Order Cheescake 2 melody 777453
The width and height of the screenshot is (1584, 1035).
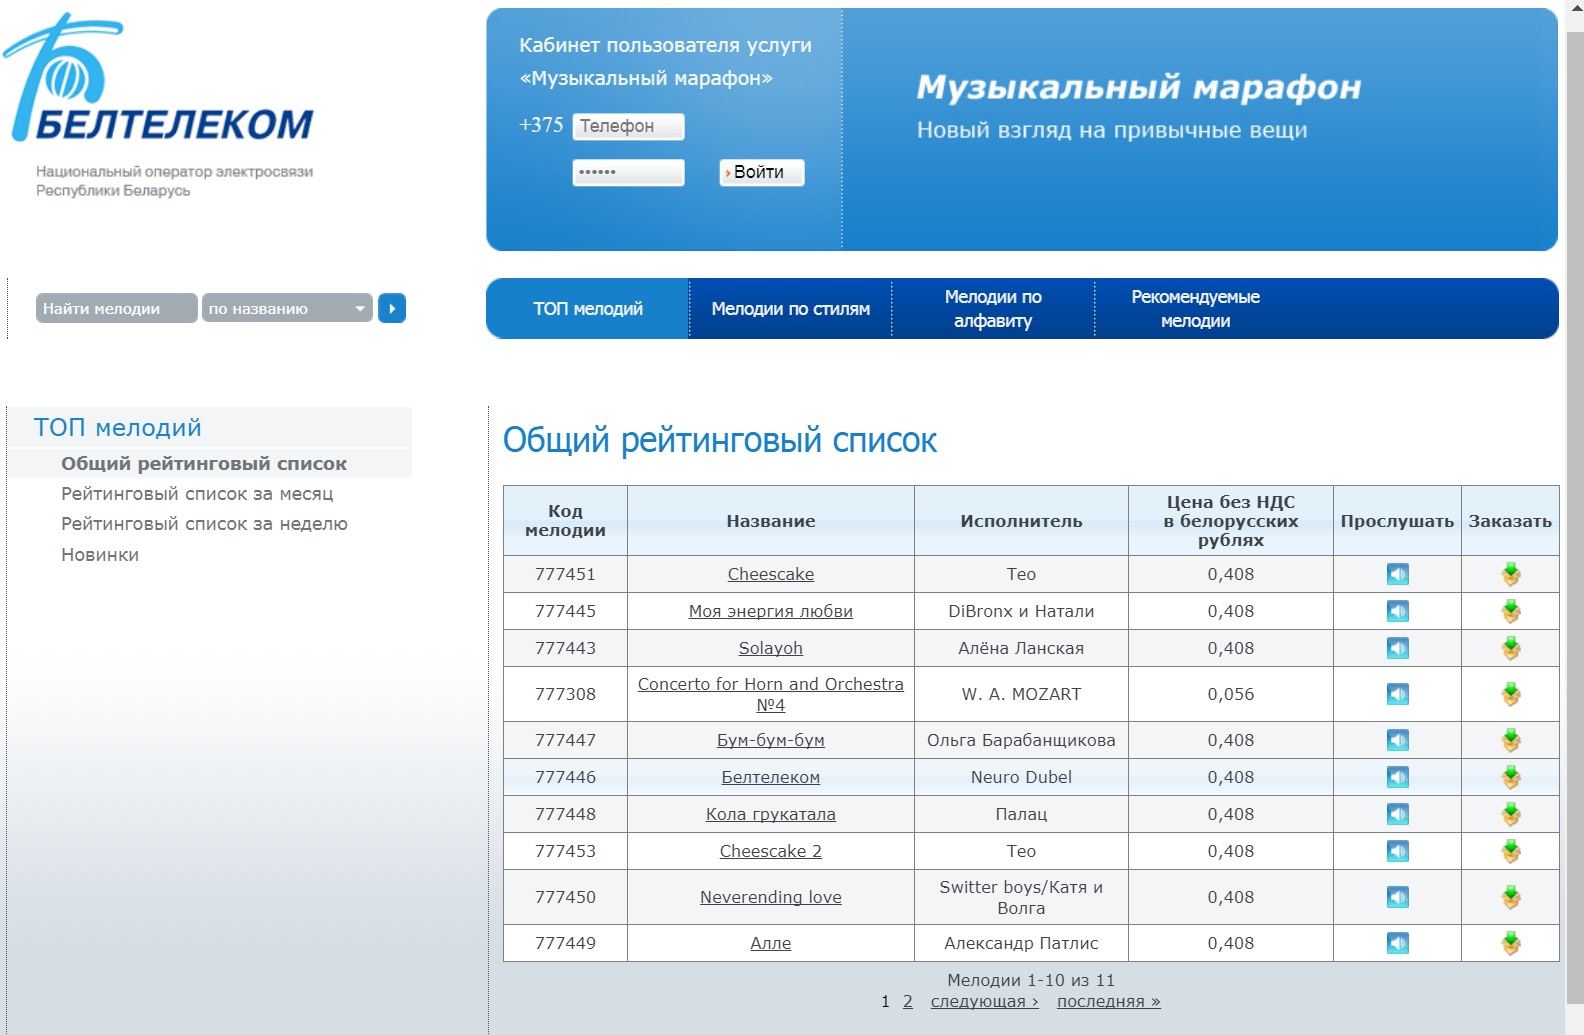click(1511, 851)
